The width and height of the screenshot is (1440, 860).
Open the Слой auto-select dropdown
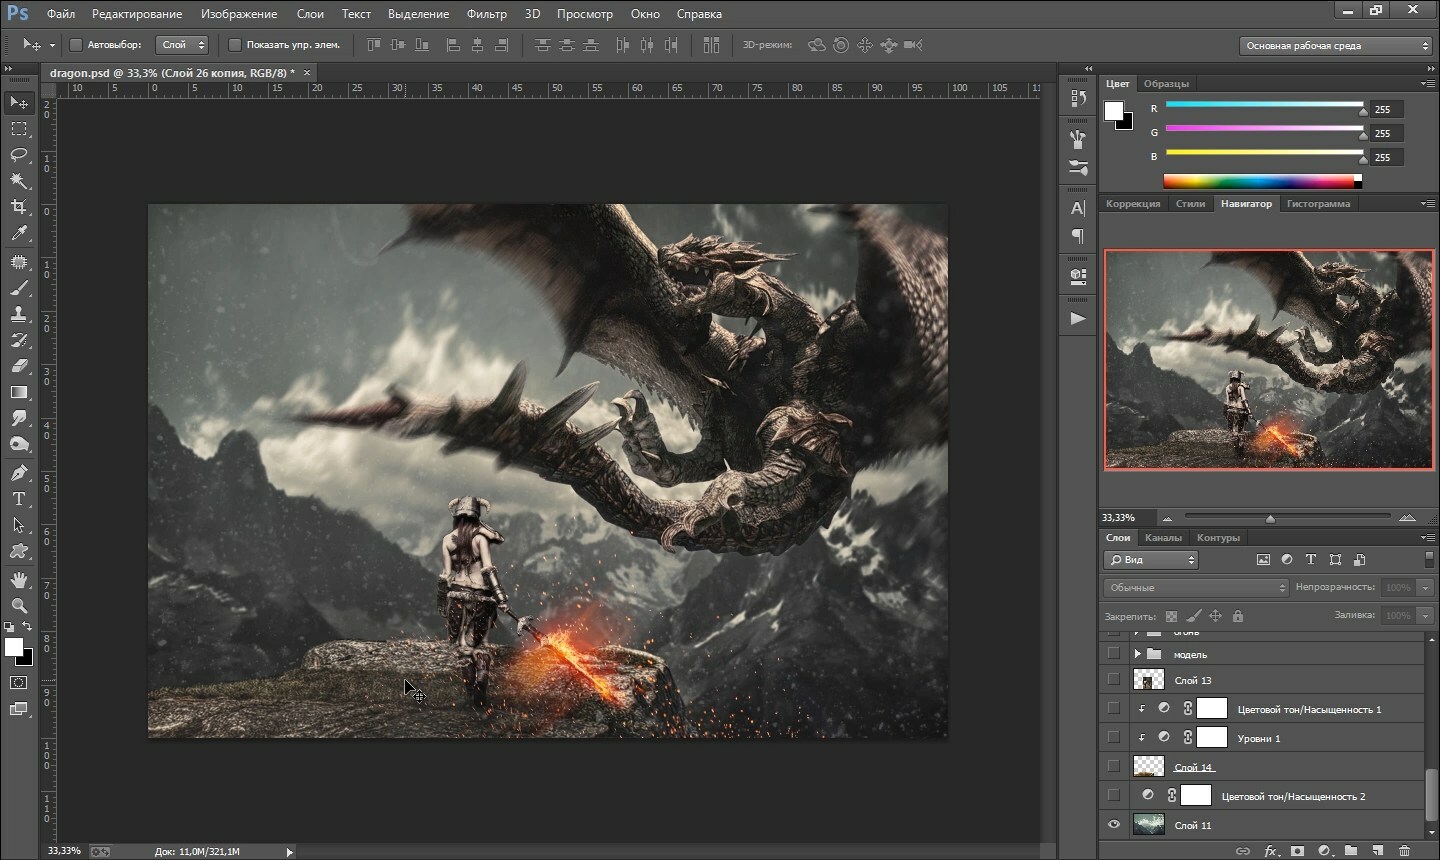182,45
